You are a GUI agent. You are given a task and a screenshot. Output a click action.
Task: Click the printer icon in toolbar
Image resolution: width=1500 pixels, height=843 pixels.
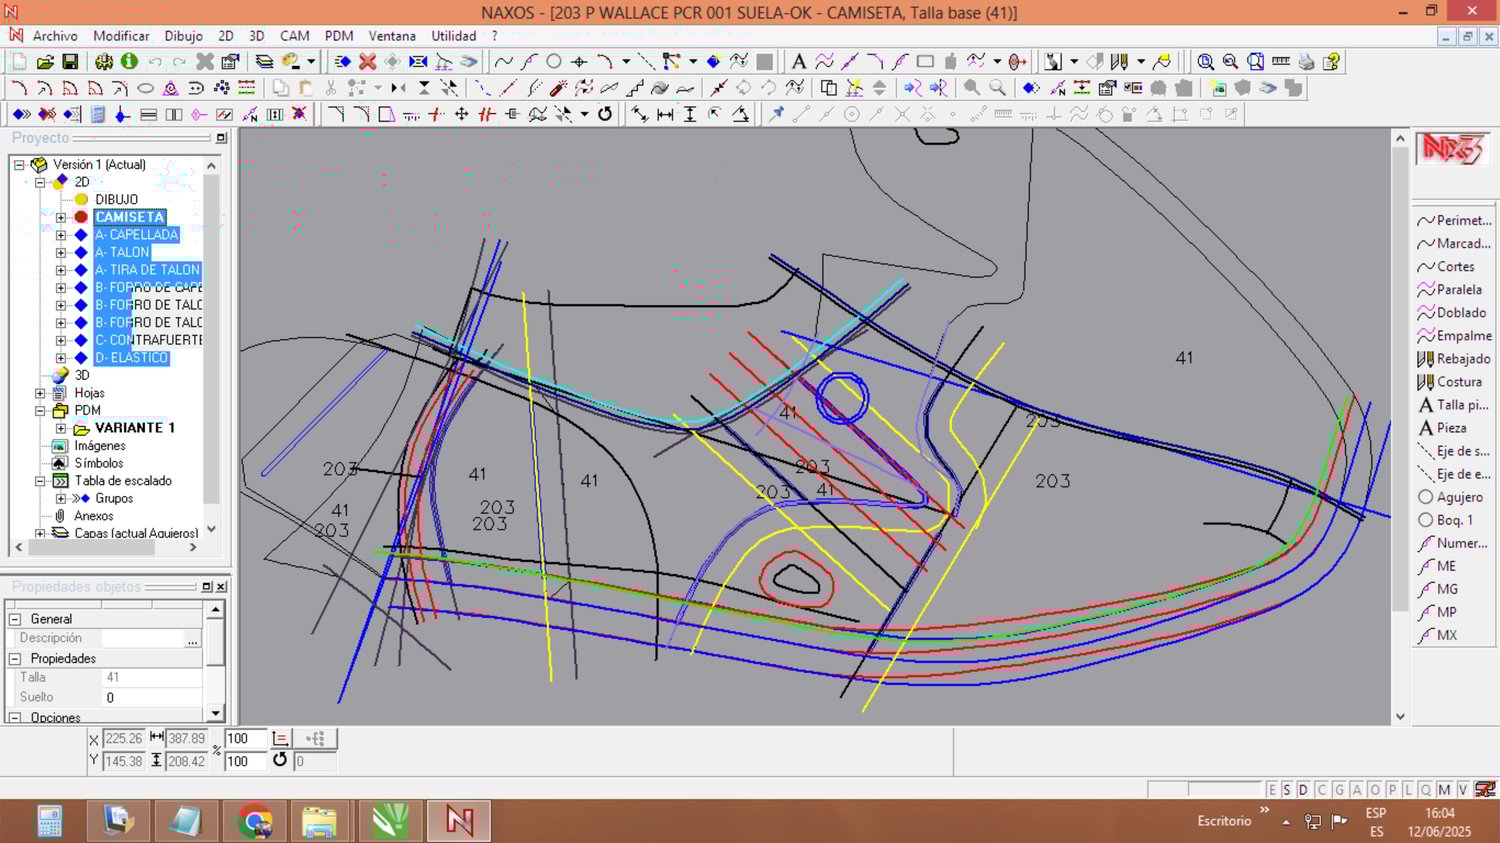coord(1306,62)
